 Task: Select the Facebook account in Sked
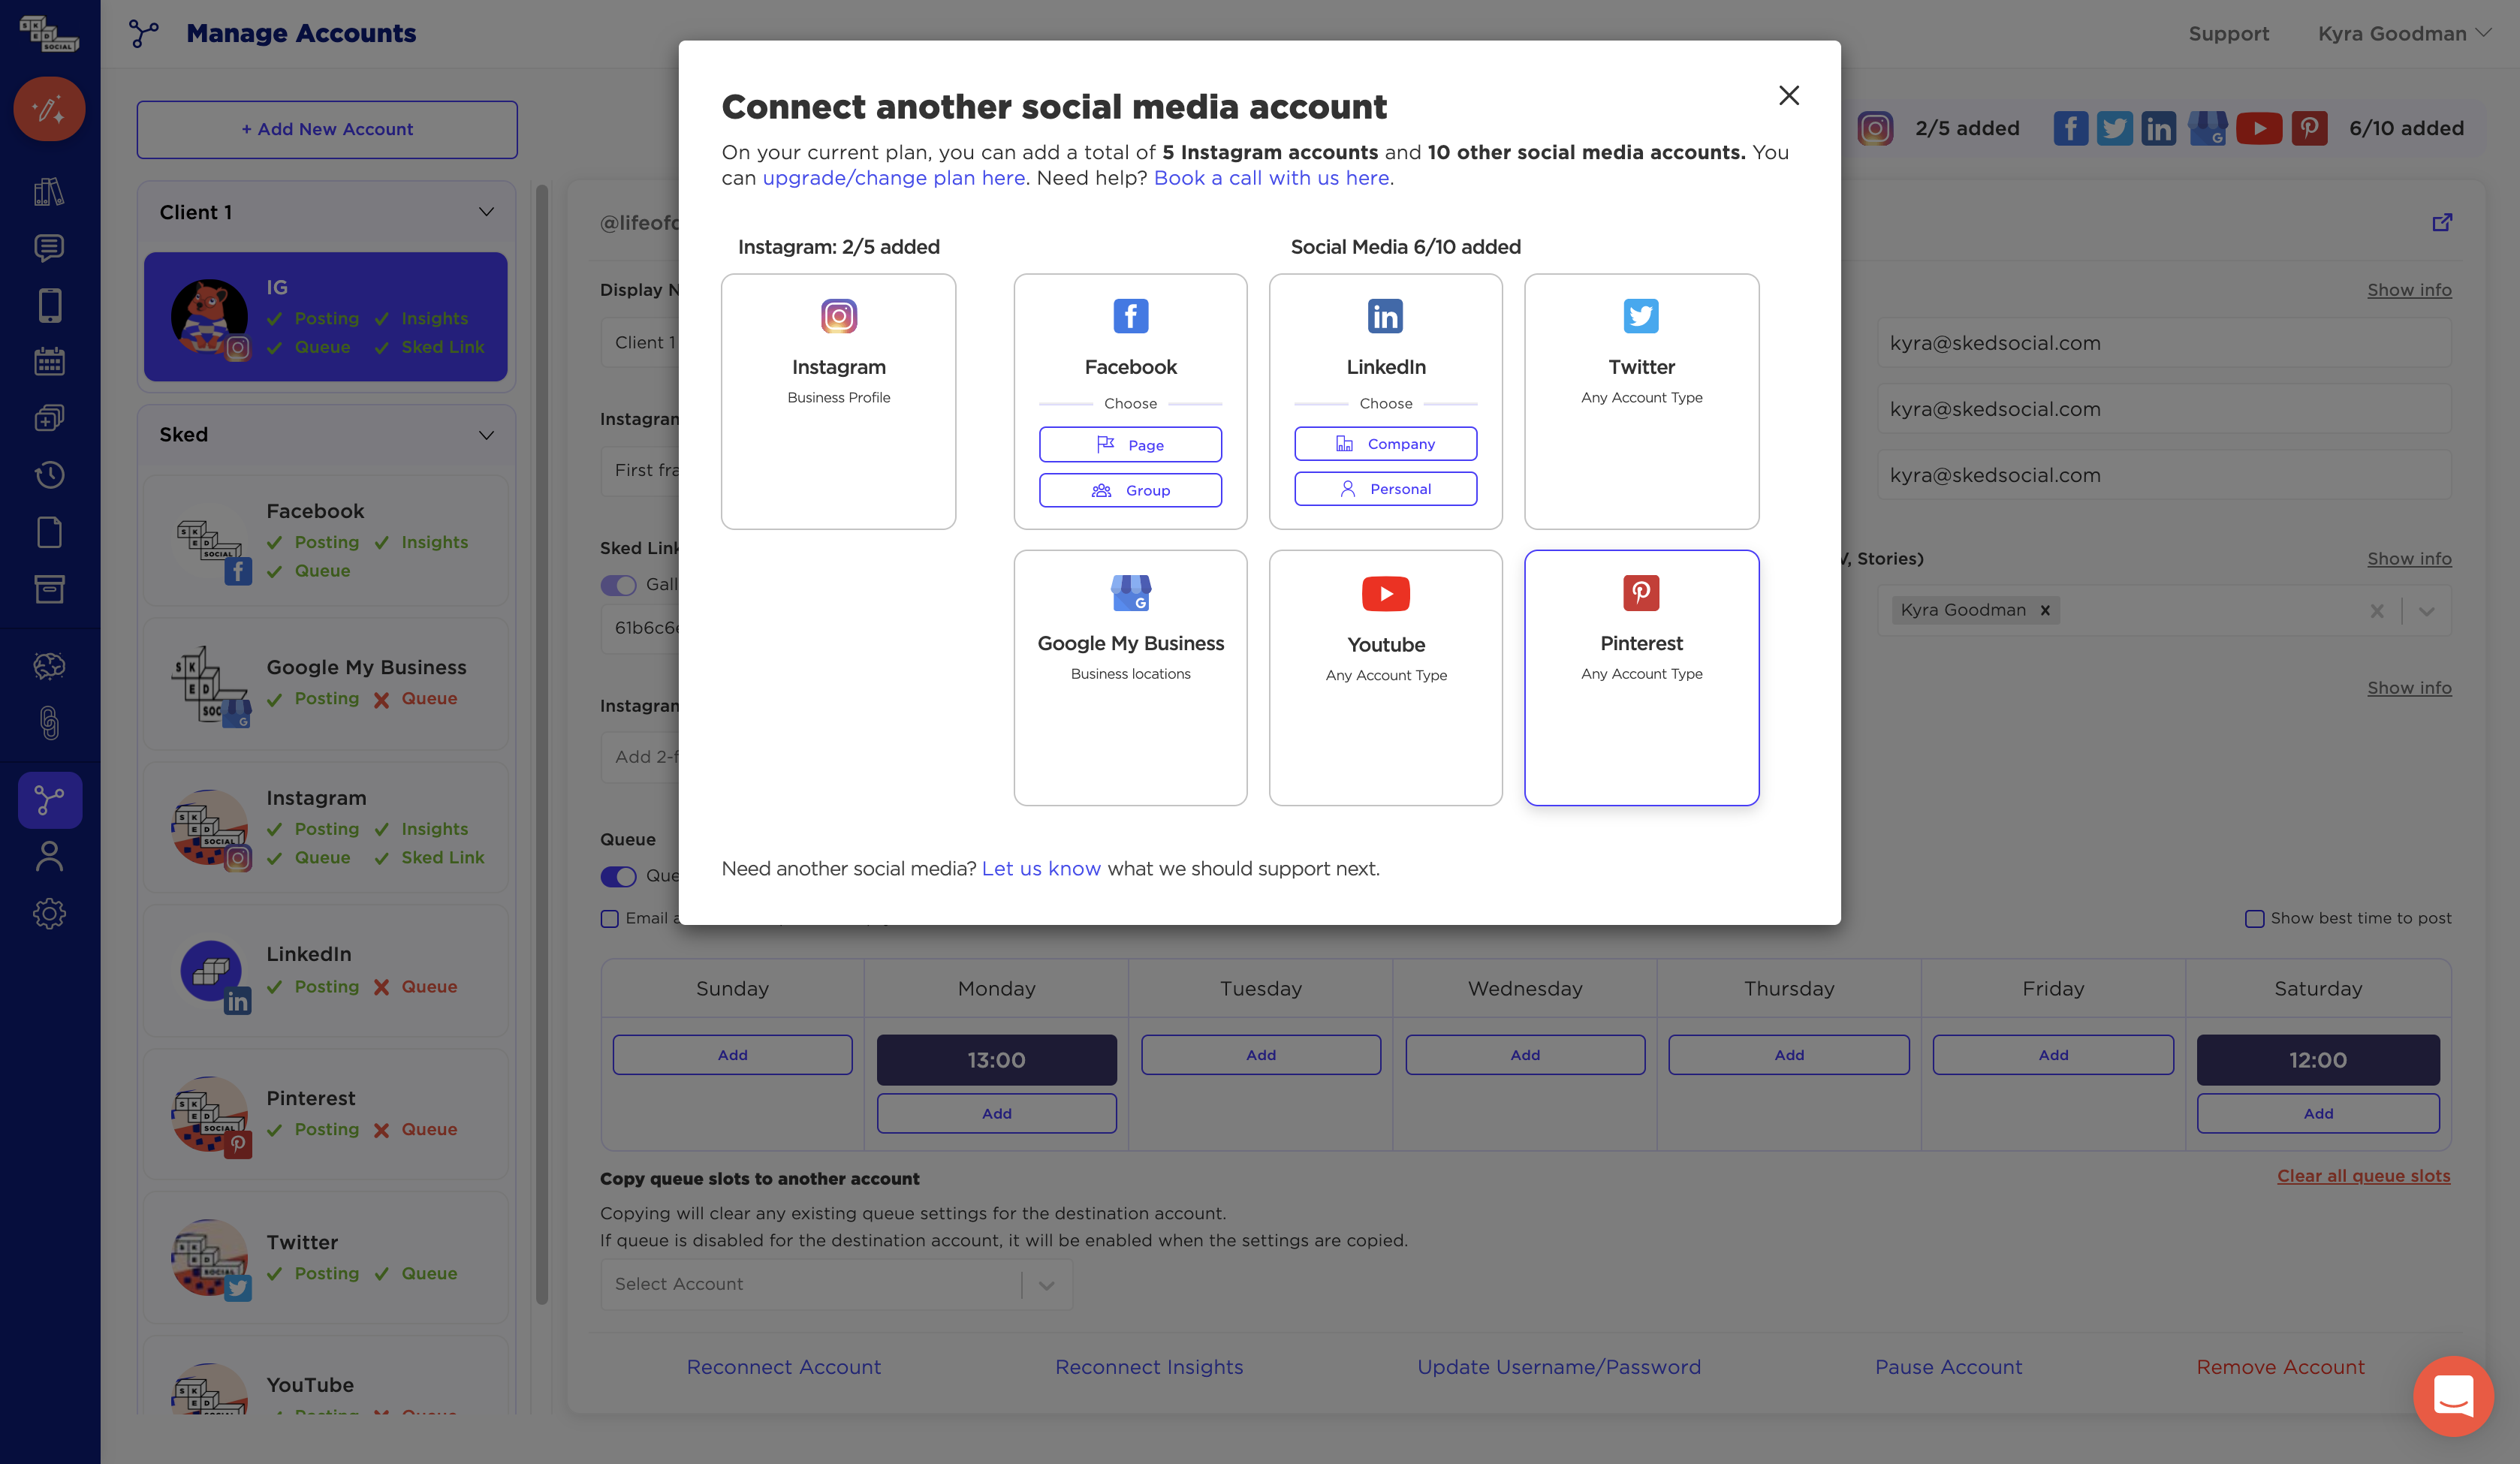point(326,540)
